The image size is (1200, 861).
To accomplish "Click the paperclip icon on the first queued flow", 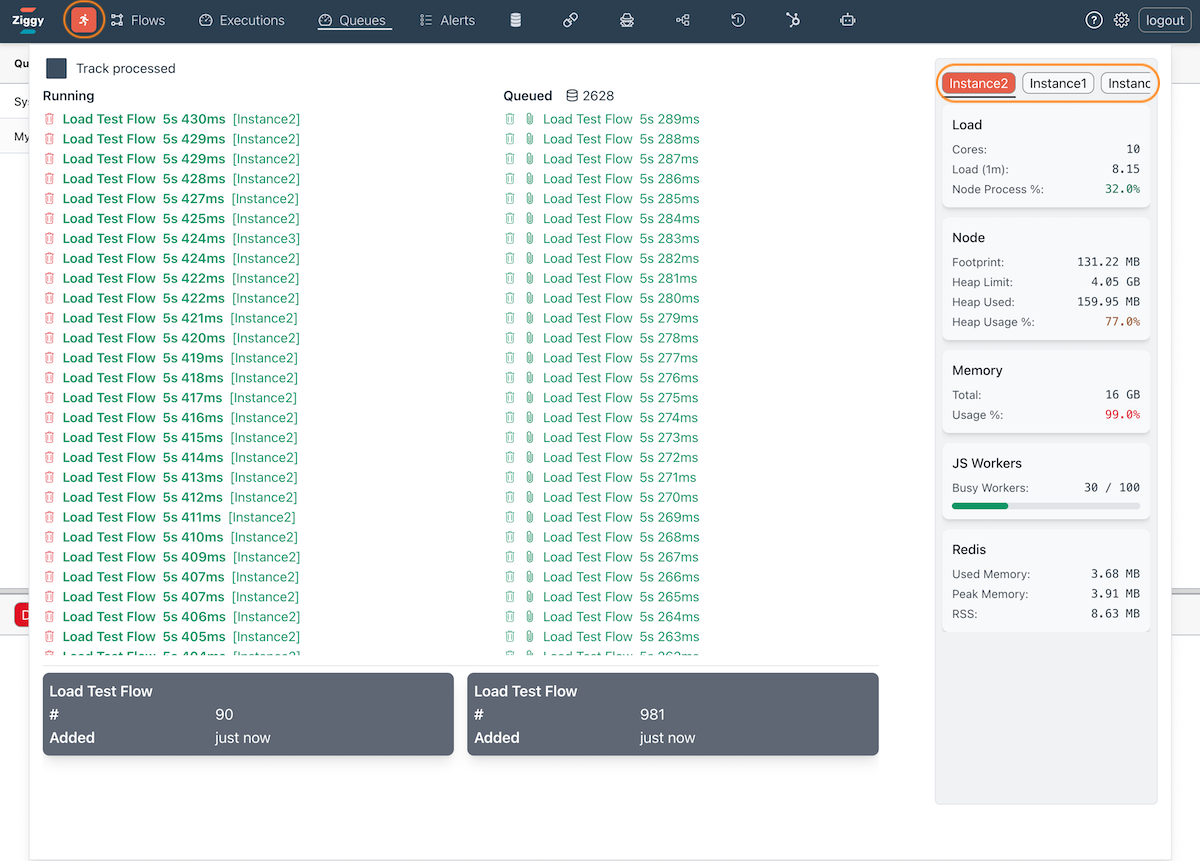I will click(x=529, y=118).
